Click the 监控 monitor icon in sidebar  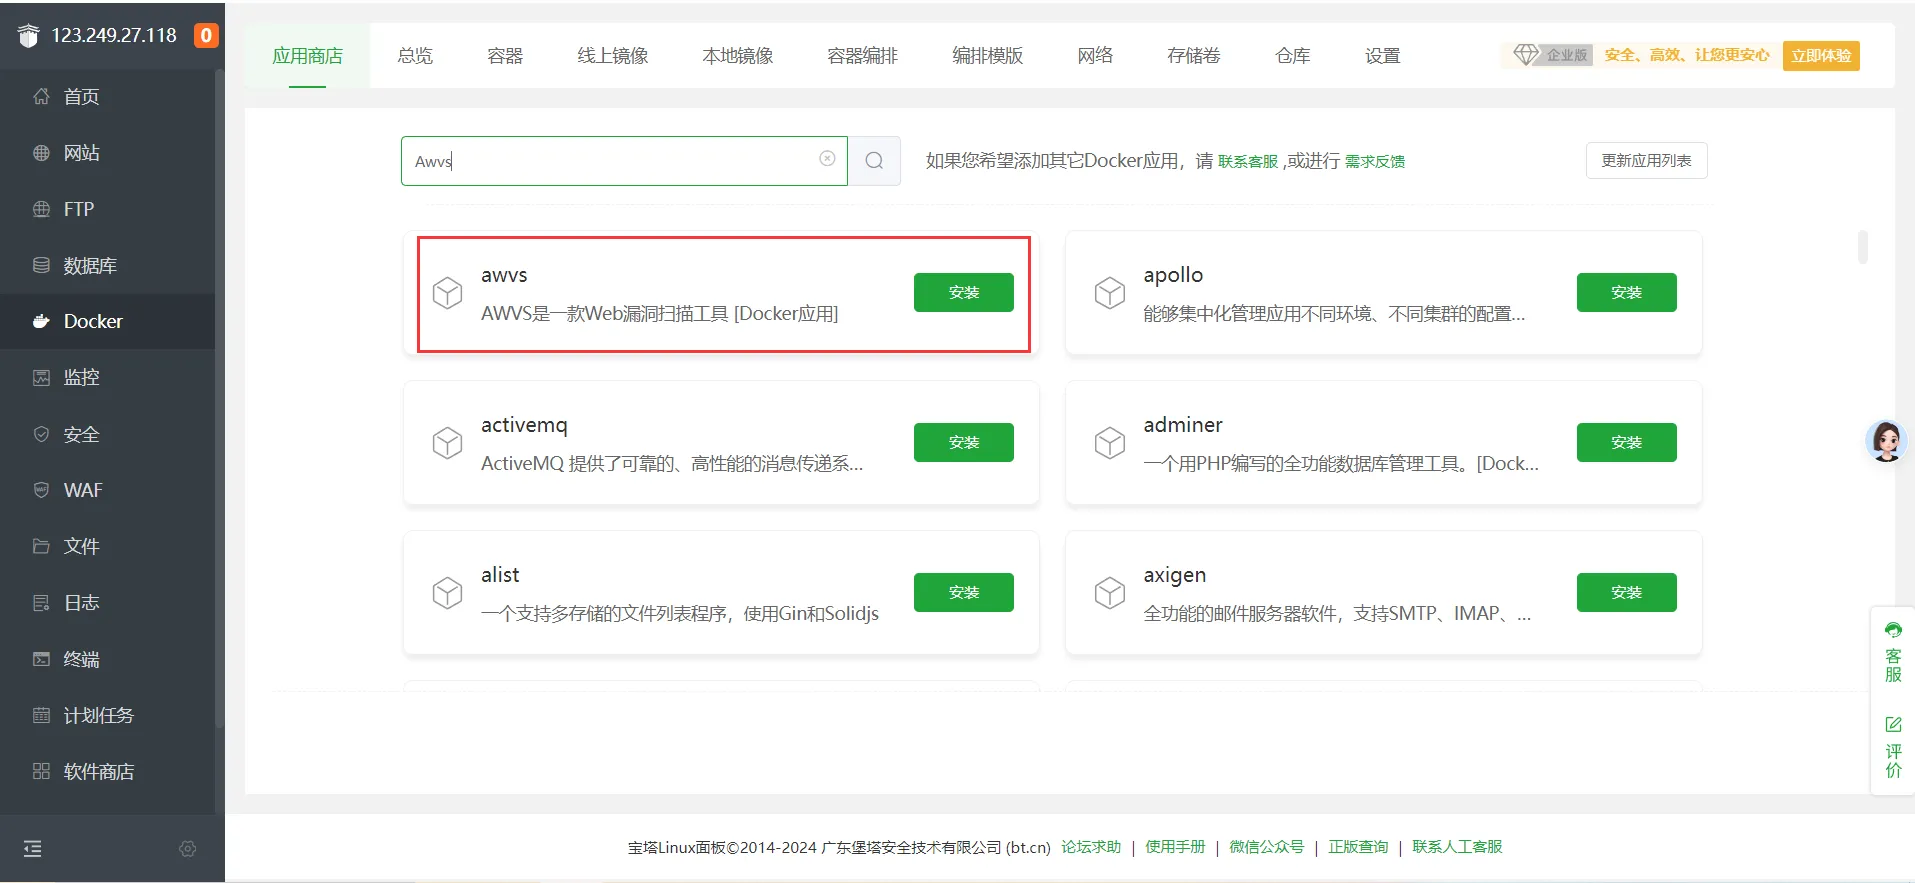point(41,377)
